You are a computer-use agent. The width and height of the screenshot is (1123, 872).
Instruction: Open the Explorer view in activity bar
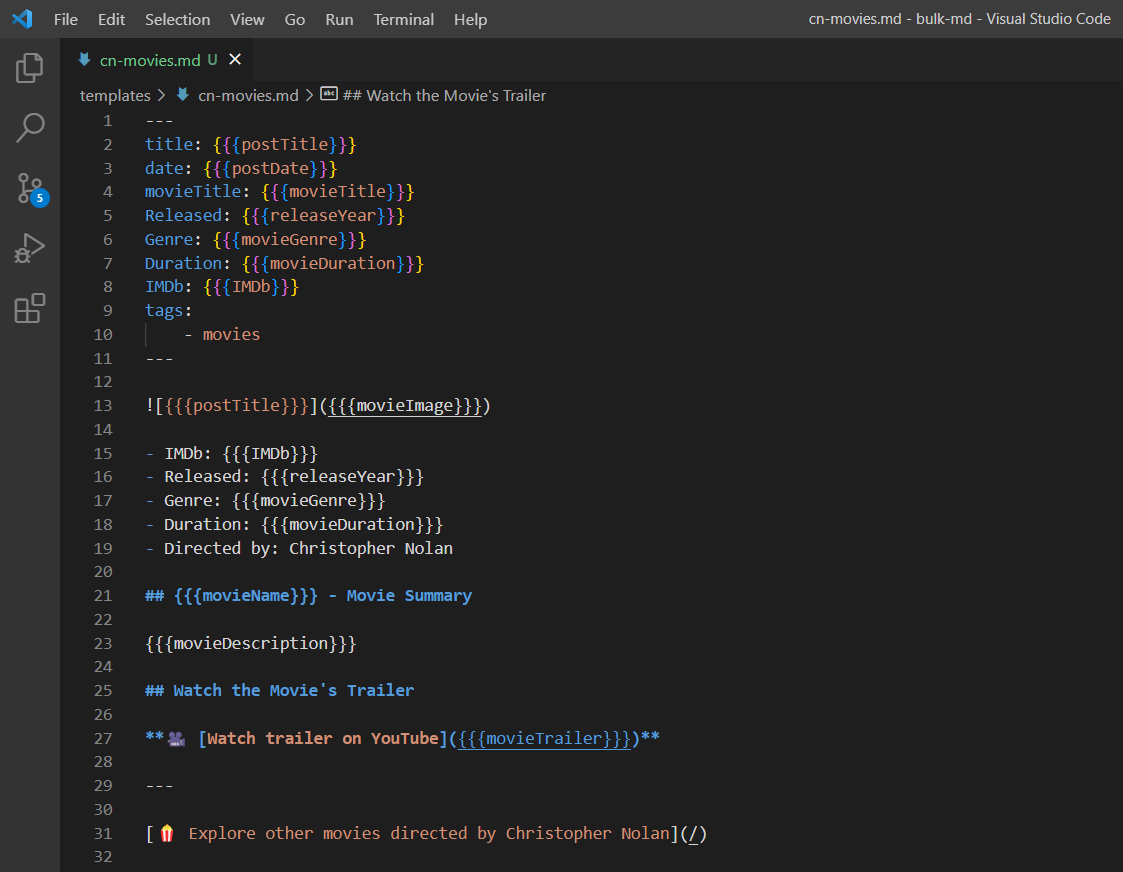[29, 68]
